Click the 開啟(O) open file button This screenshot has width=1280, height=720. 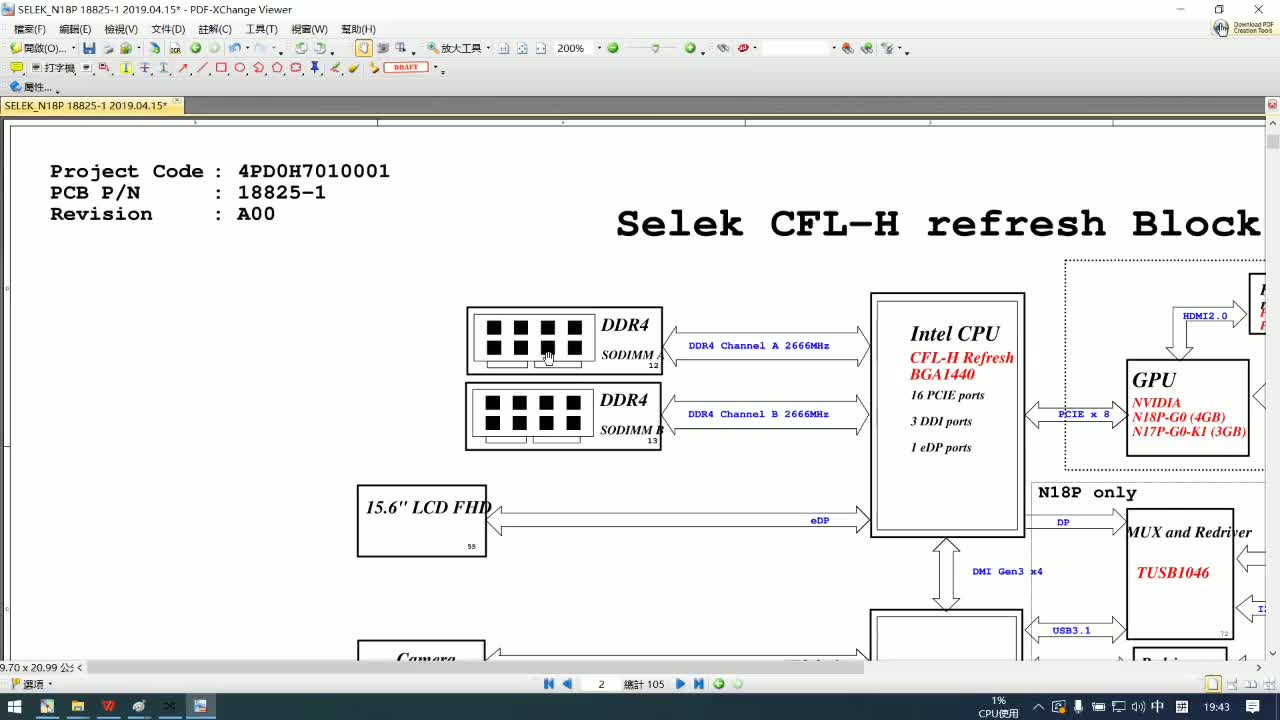point(40,48)
